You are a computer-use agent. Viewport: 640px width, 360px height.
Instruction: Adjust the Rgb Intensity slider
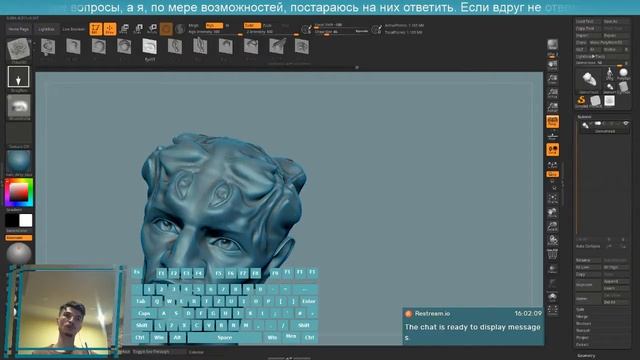(215, 32)
